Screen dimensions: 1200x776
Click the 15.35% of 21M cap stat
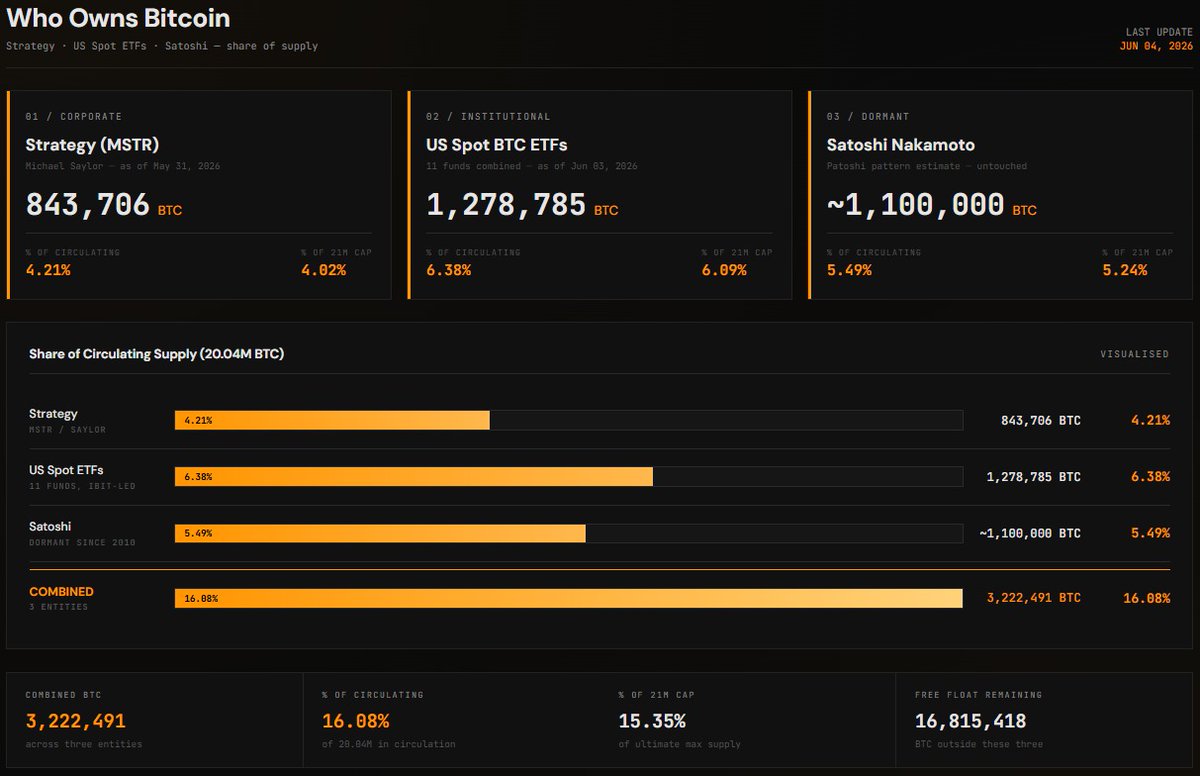coord(652,721)
